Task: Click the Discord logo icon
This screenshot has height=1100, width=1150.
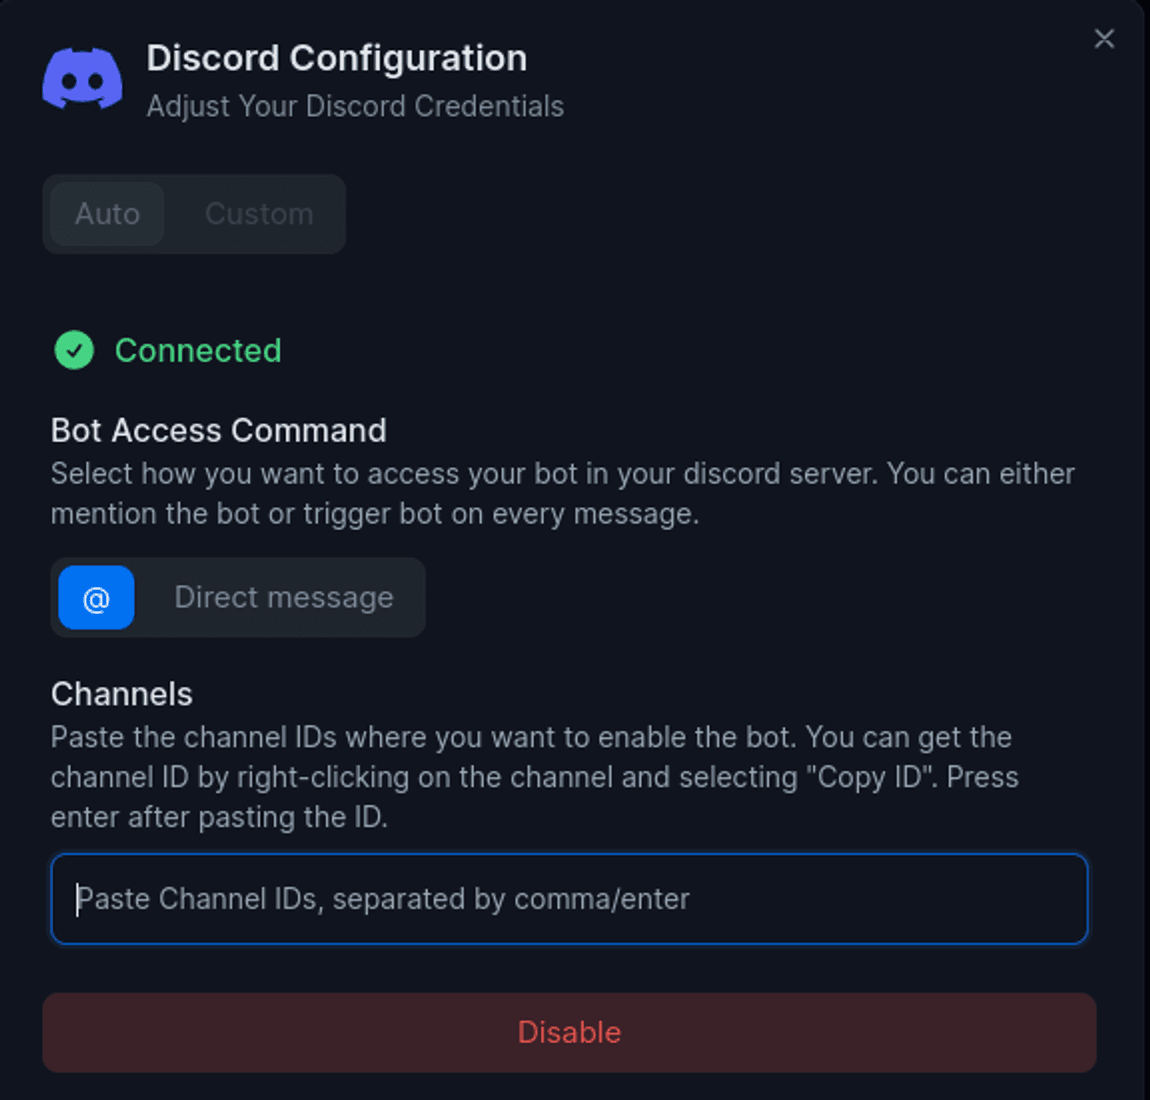Action: 83,77
